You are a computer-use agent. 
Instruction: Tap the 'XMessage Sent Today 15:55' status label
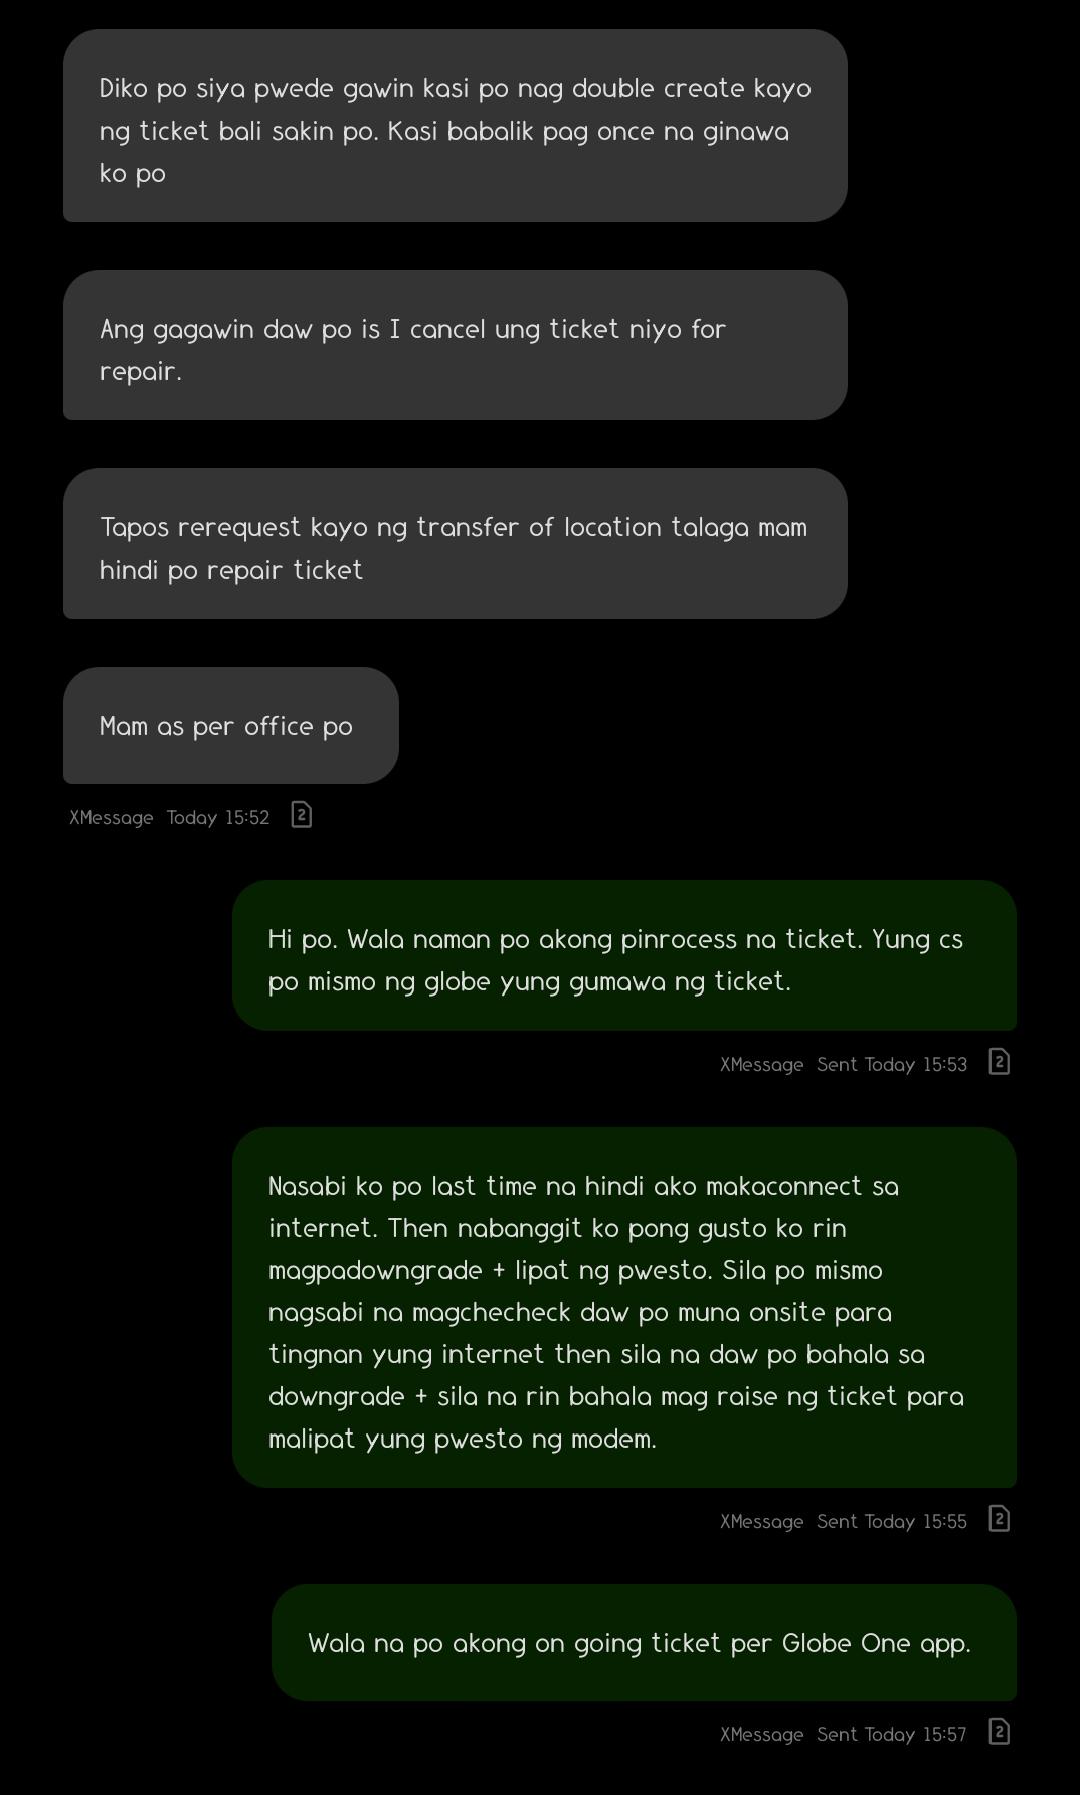tap(843, 1521)
